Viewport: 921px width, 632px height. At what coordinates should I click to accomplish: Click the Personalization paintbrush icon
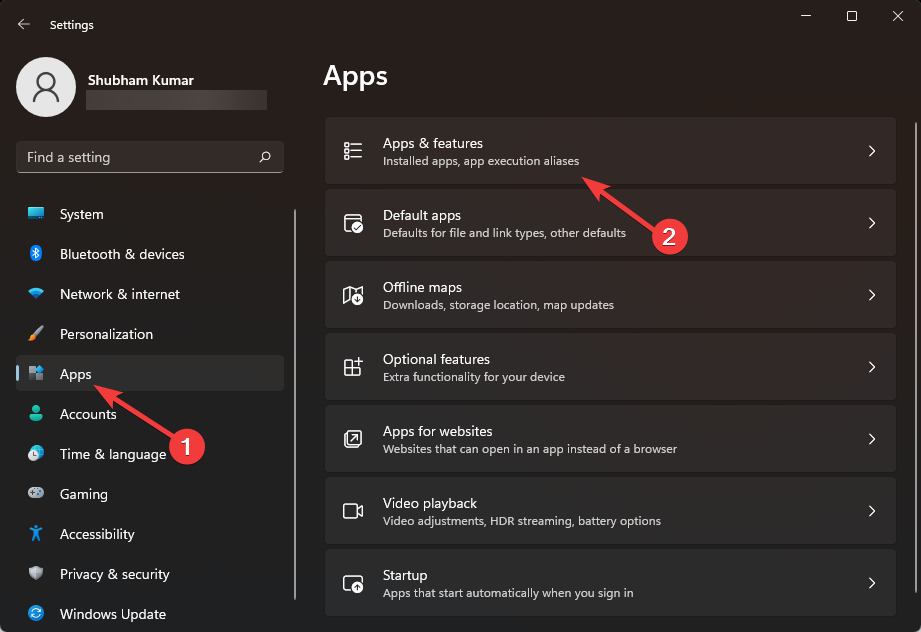coord(37,334)
